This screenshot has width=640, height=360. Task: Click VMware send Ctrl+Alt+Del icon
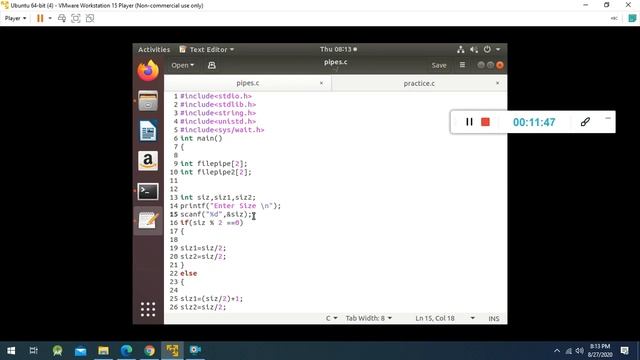coord(62,18)
